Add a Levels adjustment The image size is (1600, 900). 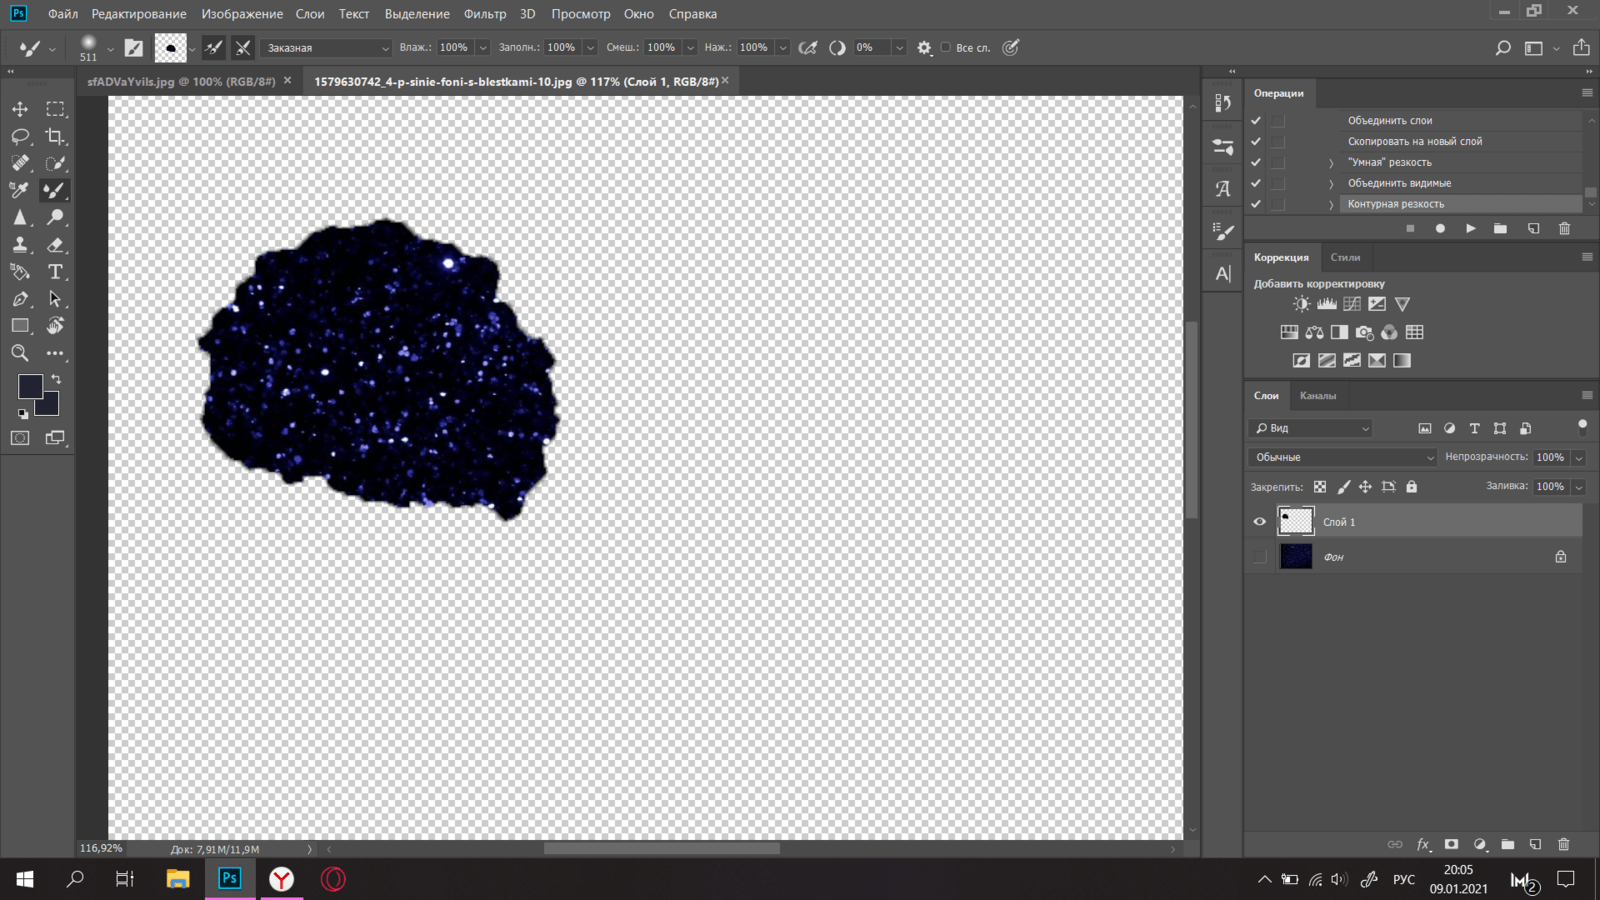1327,304
